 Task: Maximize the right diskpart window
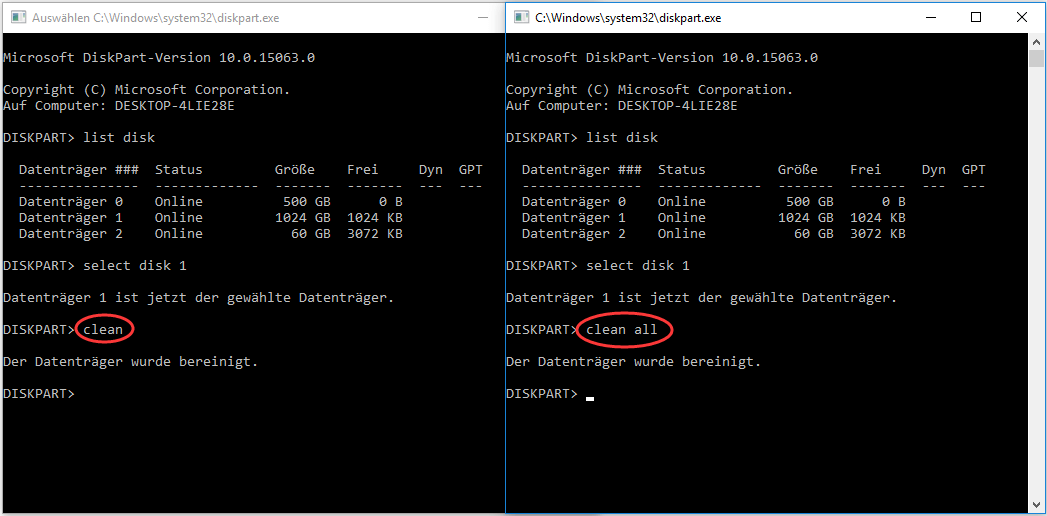977,17
